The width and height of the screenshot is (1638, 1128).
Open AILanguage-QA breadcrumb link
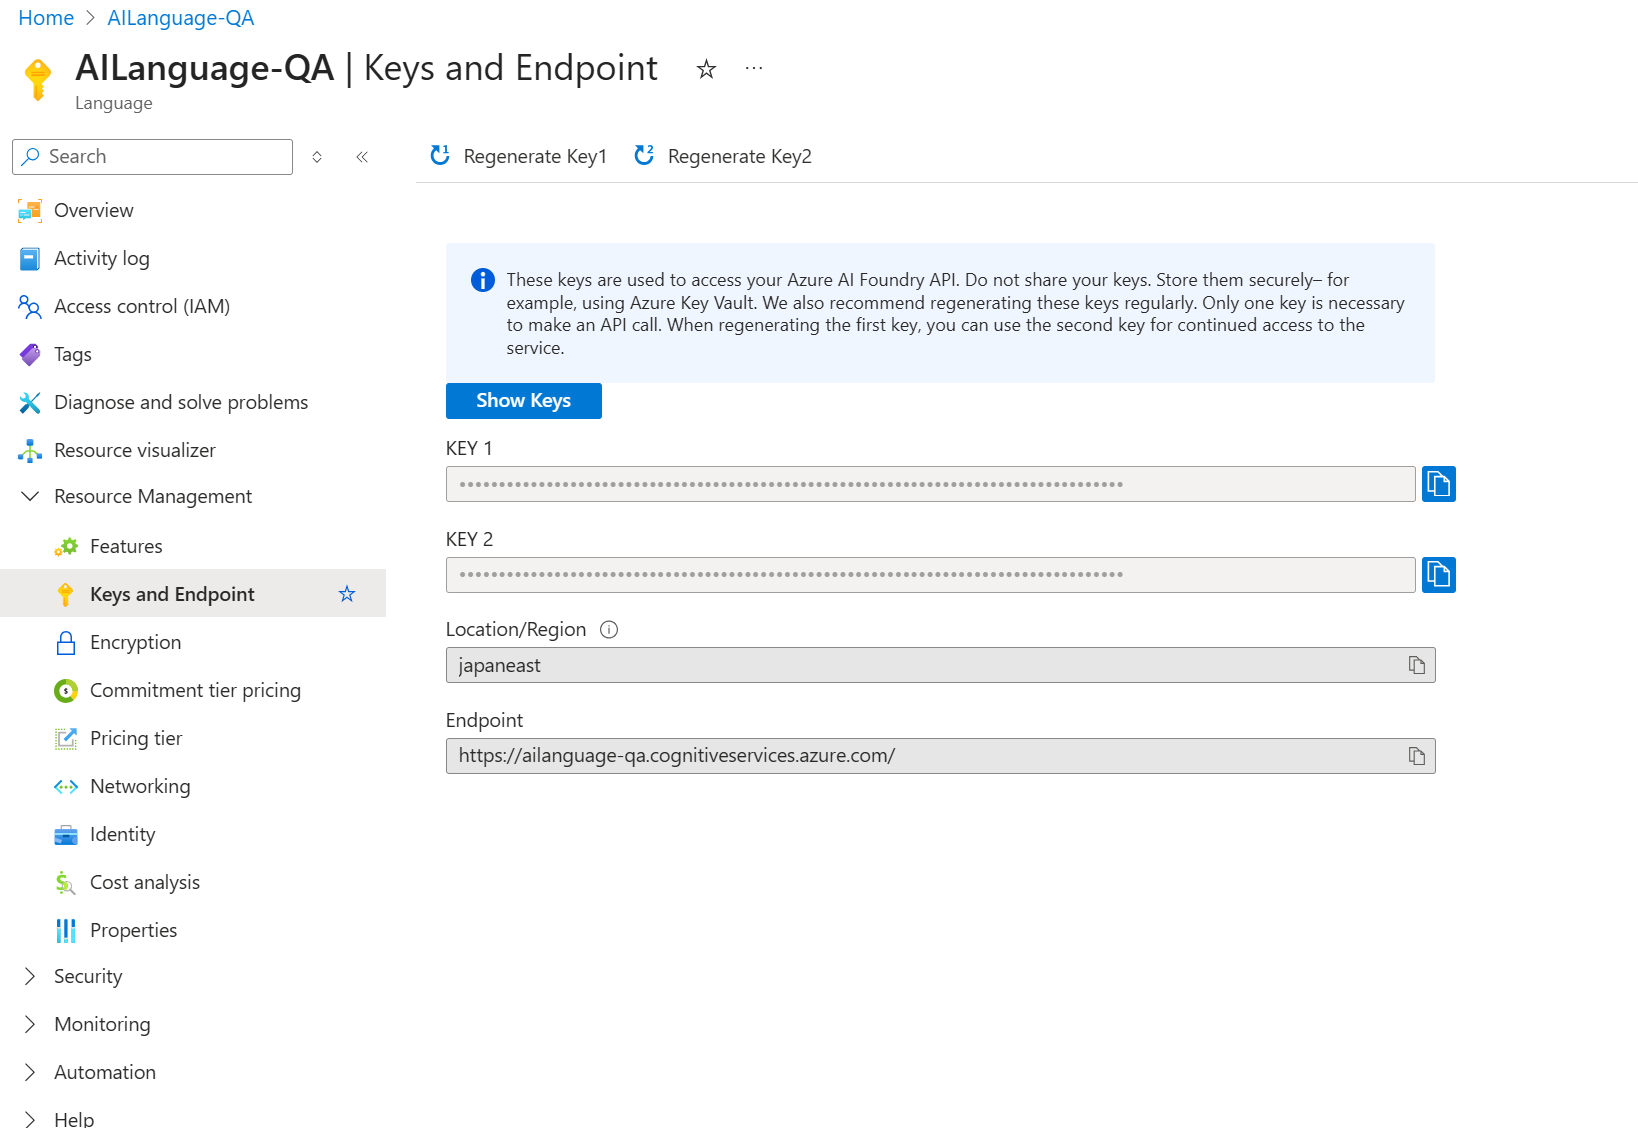tap(181, 18)
